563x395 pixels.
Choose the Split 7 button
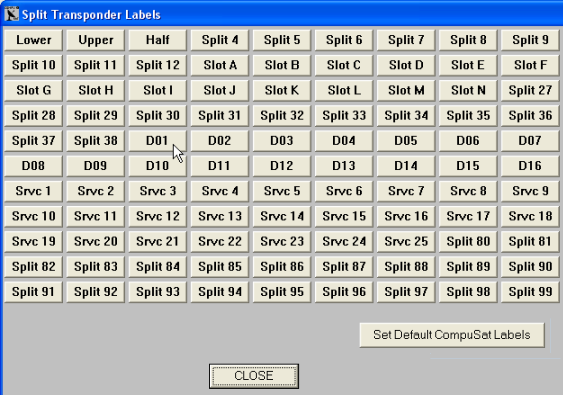click(406, 40)
